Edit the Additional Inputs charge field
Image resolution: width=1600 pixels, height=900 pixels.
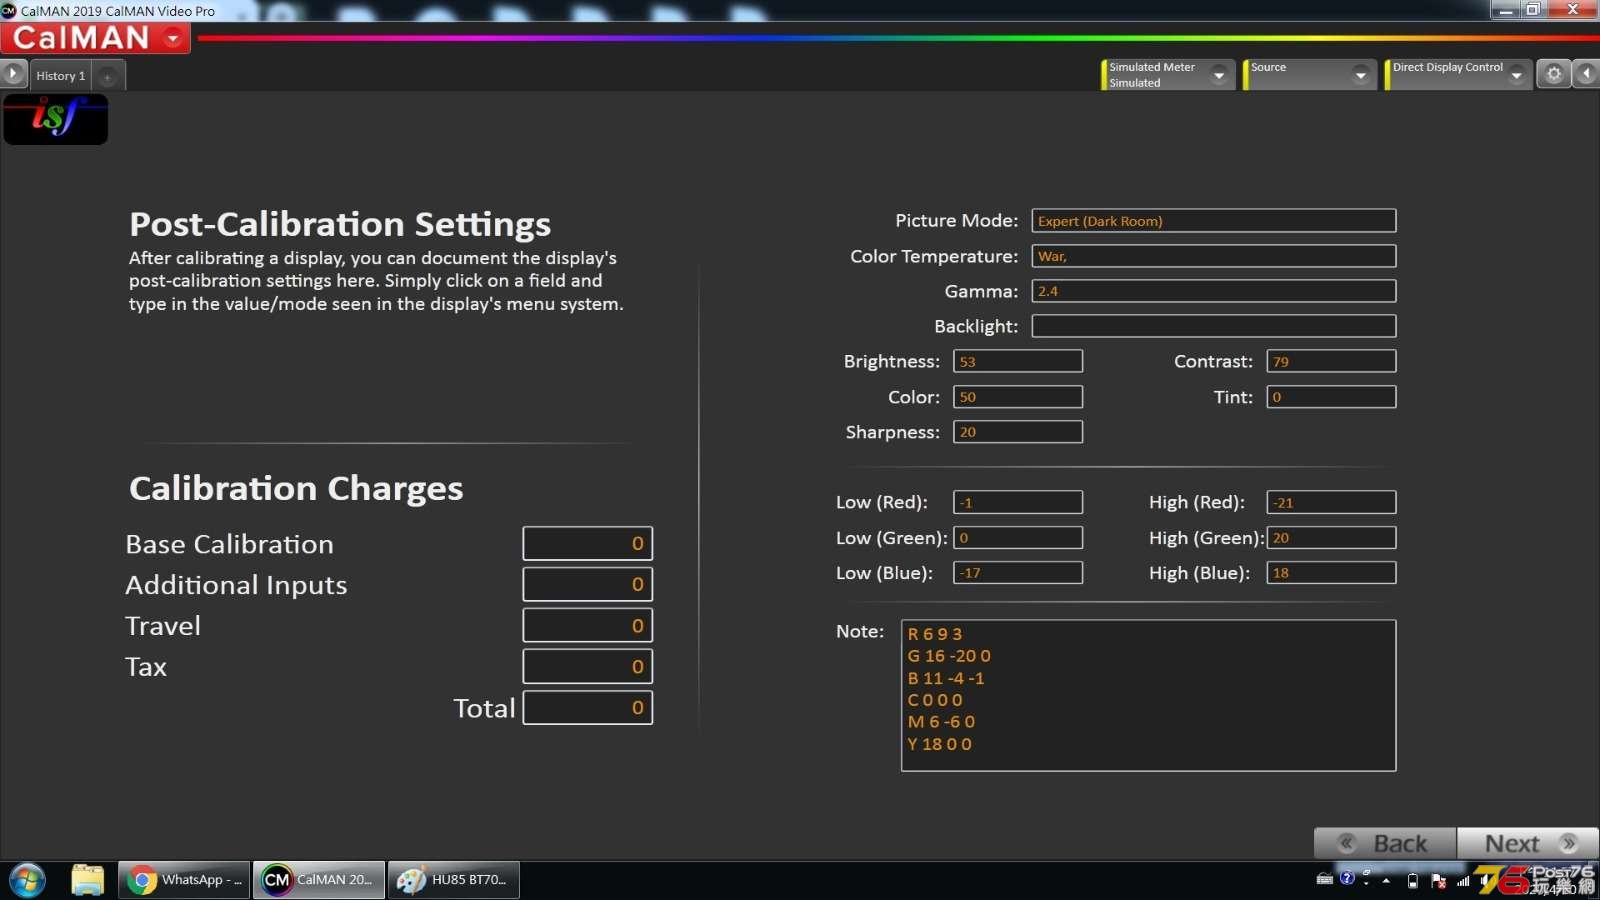pyautogui.click(x=588, y=585)
